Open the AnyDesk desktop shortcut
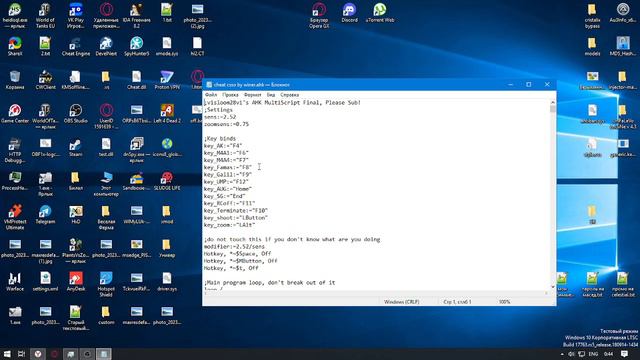Viewport: 640px width, 360px height. pos(76,282)
